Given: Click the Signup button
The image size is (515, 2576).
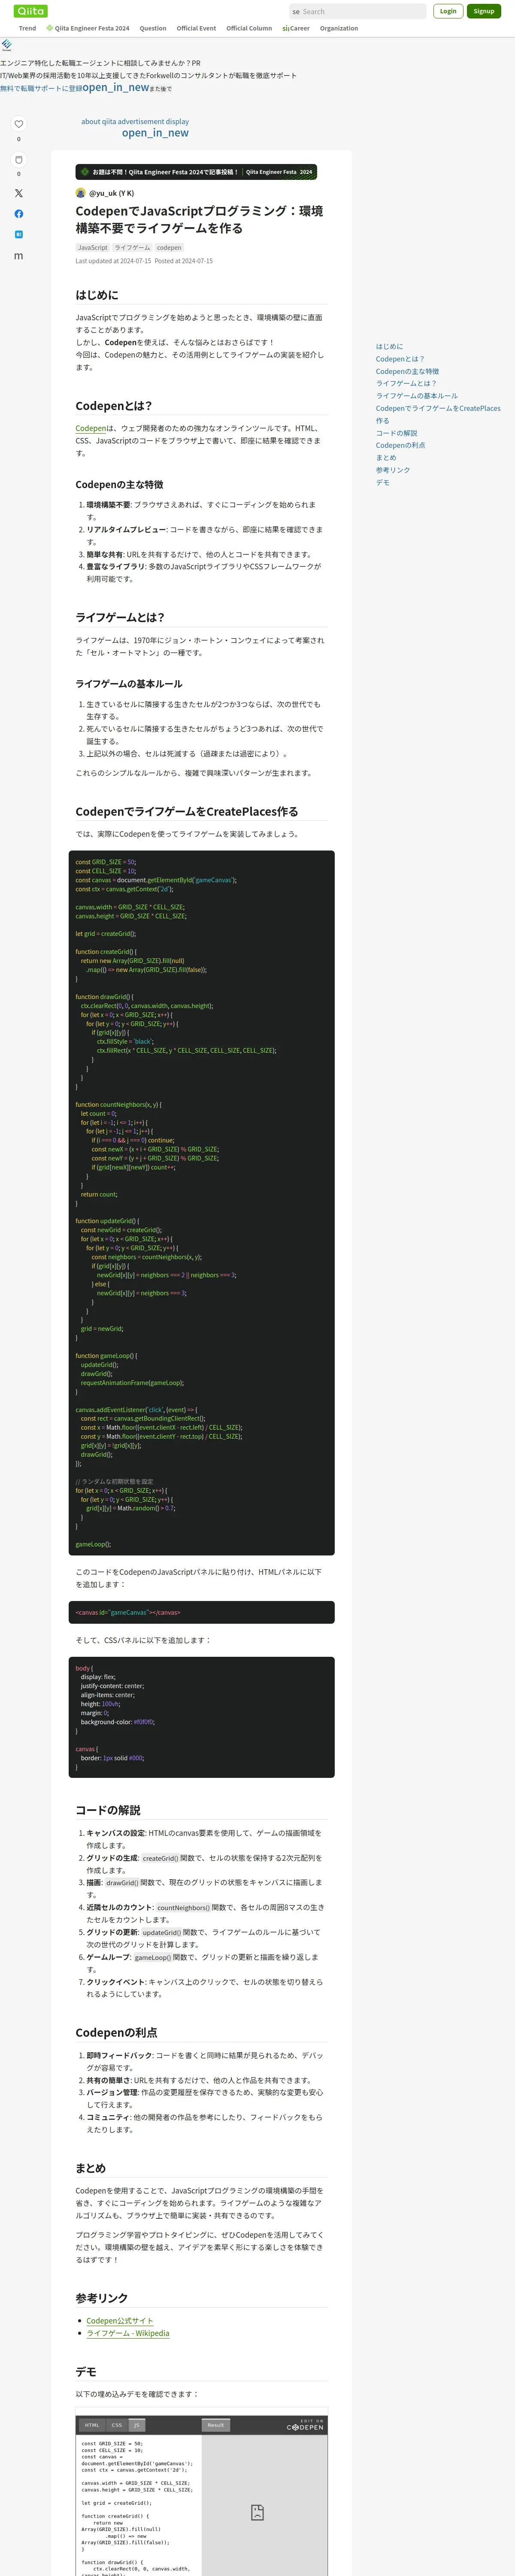Looking at the screenshot, I should [484, 11].
